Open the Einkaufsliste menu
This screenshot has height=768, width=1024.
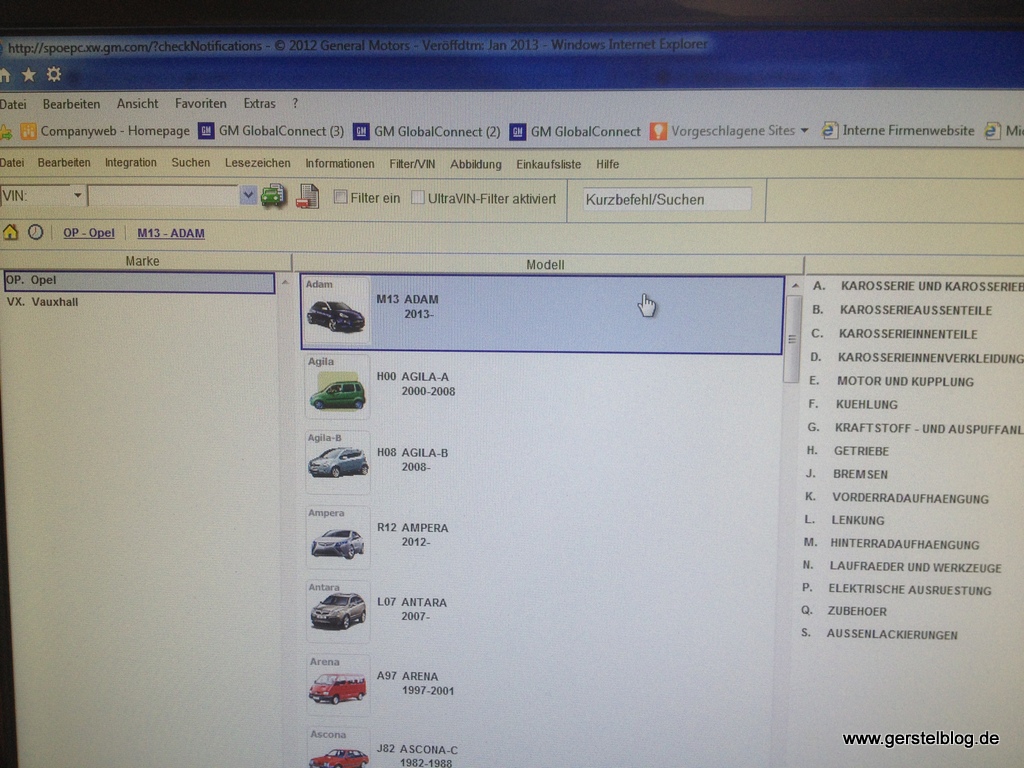(x=549, y=165)
